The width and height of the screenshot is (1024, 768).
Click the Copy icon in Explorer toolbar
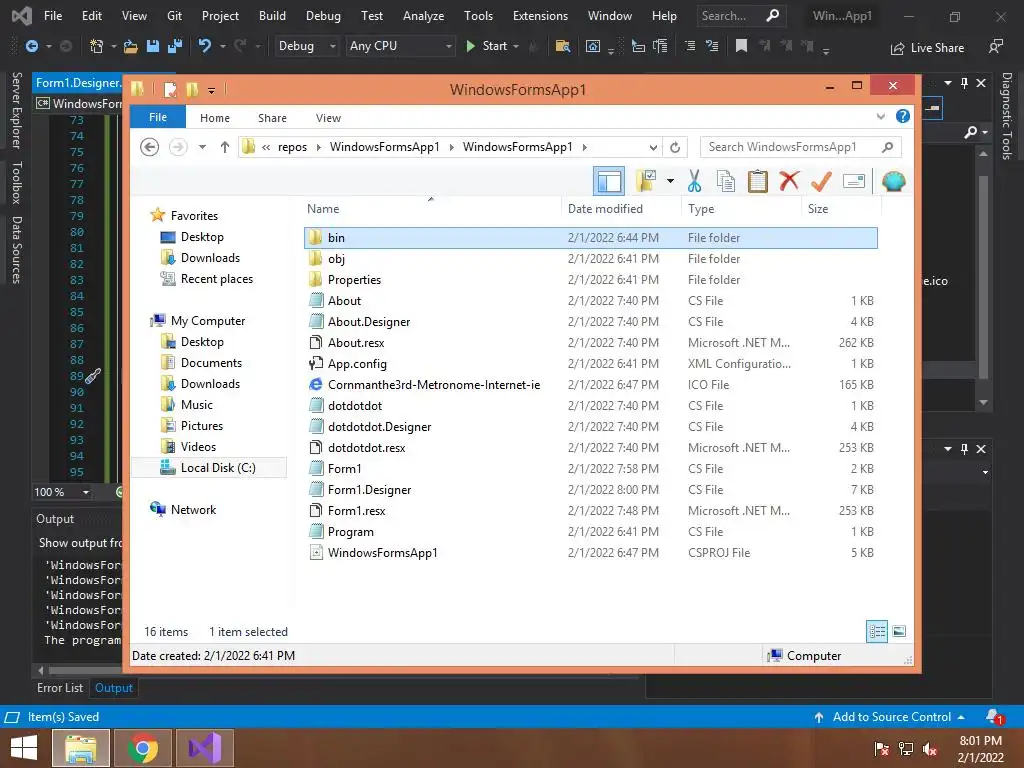[726, 181]
